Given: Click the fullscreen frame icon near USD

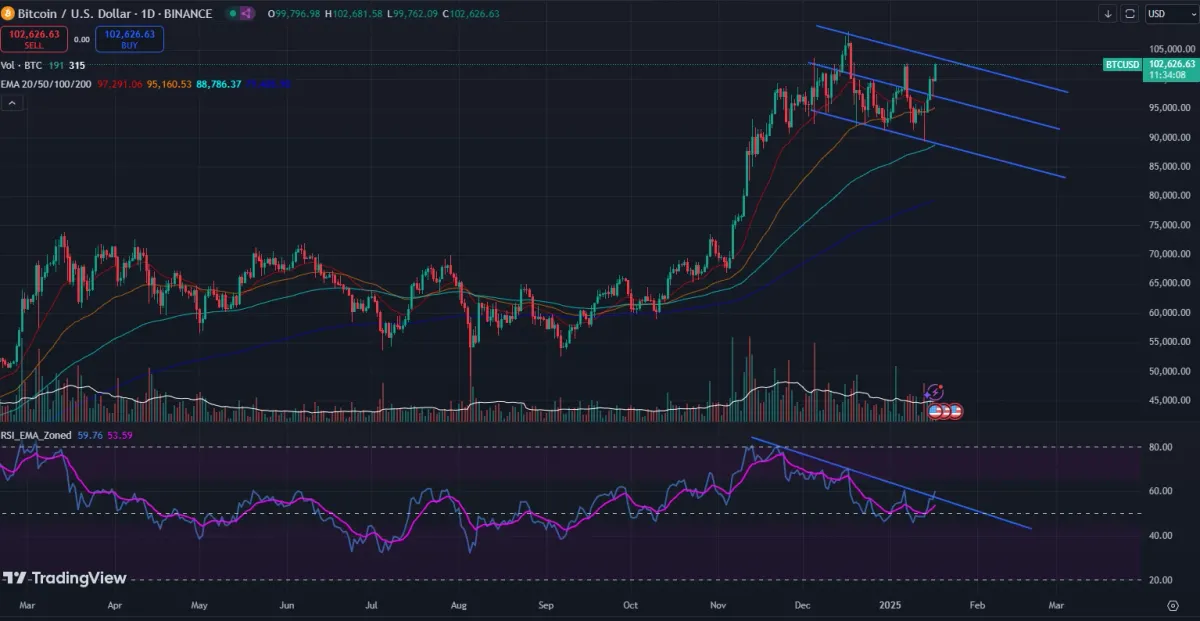Looking at the screenshot, I should (1130, 14).
